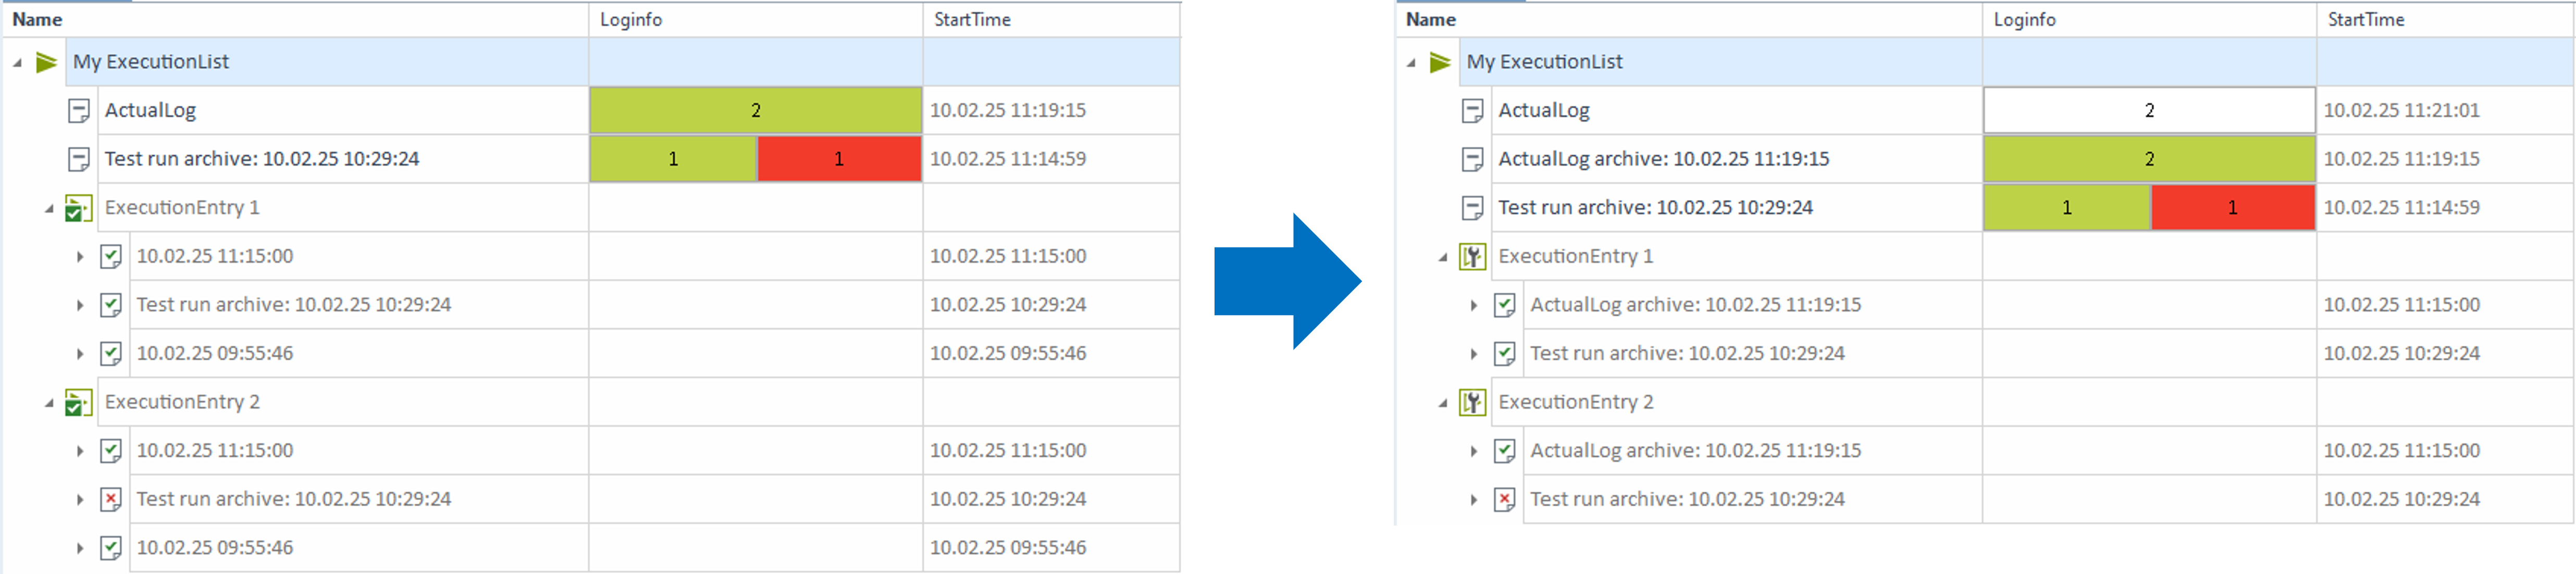Click failed red X icon in the right panel
2576x574 pixels.
click(1504, 499)
